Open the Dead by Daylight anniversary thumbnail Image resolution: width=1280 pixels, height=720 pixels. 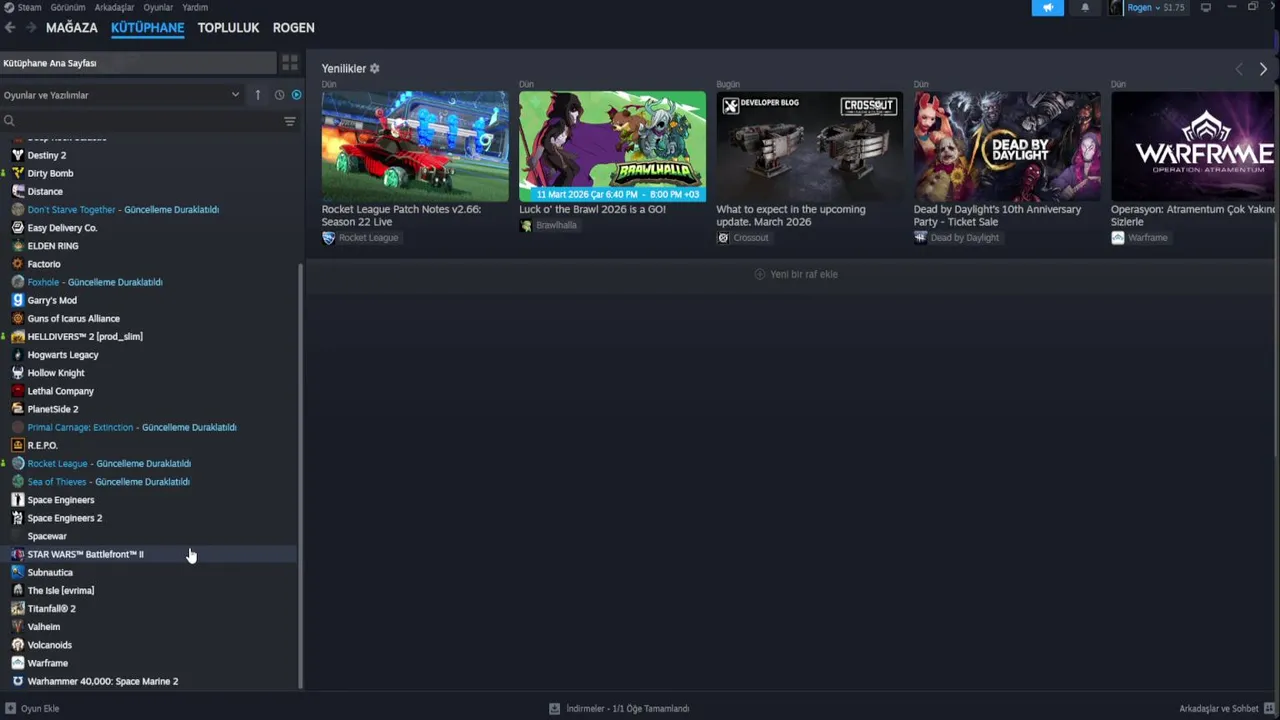tap(1007, 146)
